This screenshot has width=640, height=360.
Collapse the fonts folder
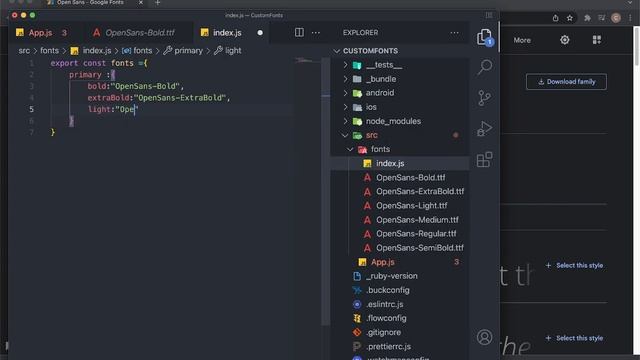(x=380, y=149)
